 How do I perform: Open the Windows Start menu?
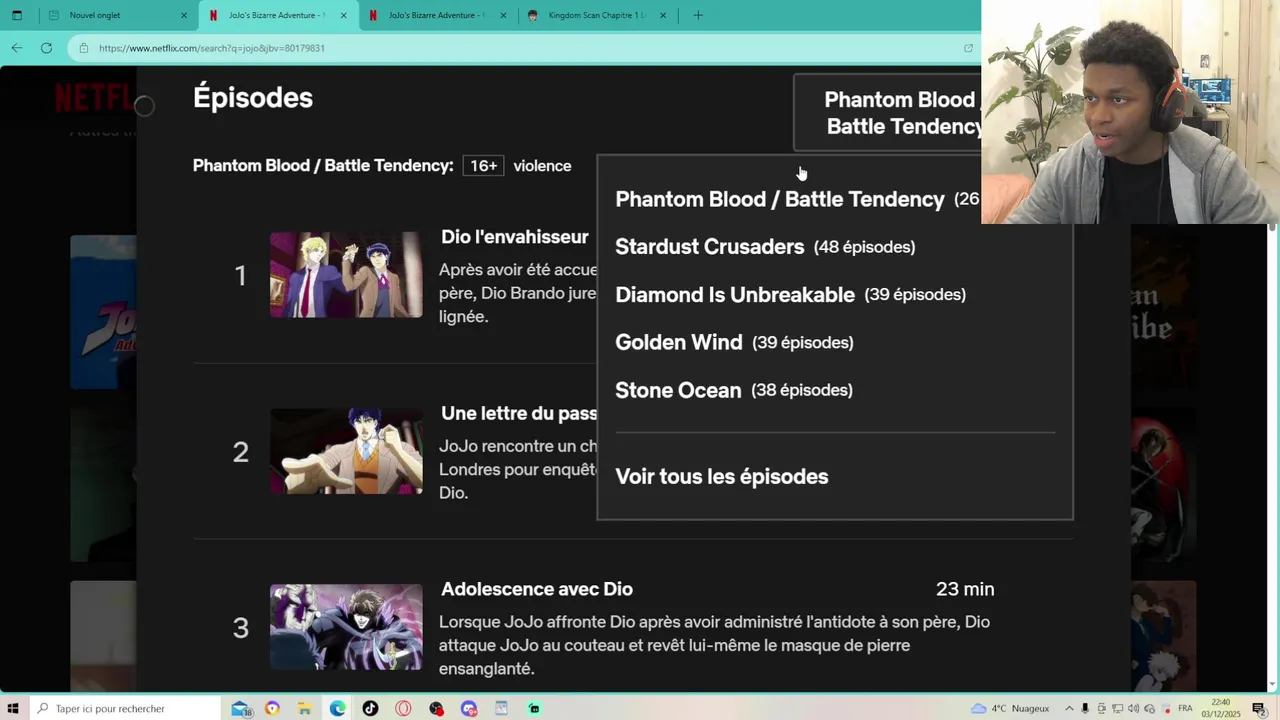pos(13,708)
